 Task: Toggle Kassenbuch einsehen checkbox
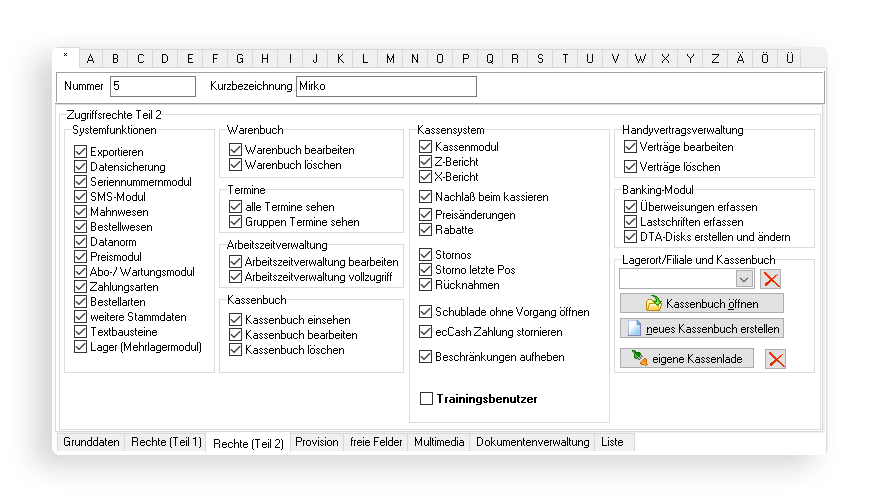pos(235,320)
